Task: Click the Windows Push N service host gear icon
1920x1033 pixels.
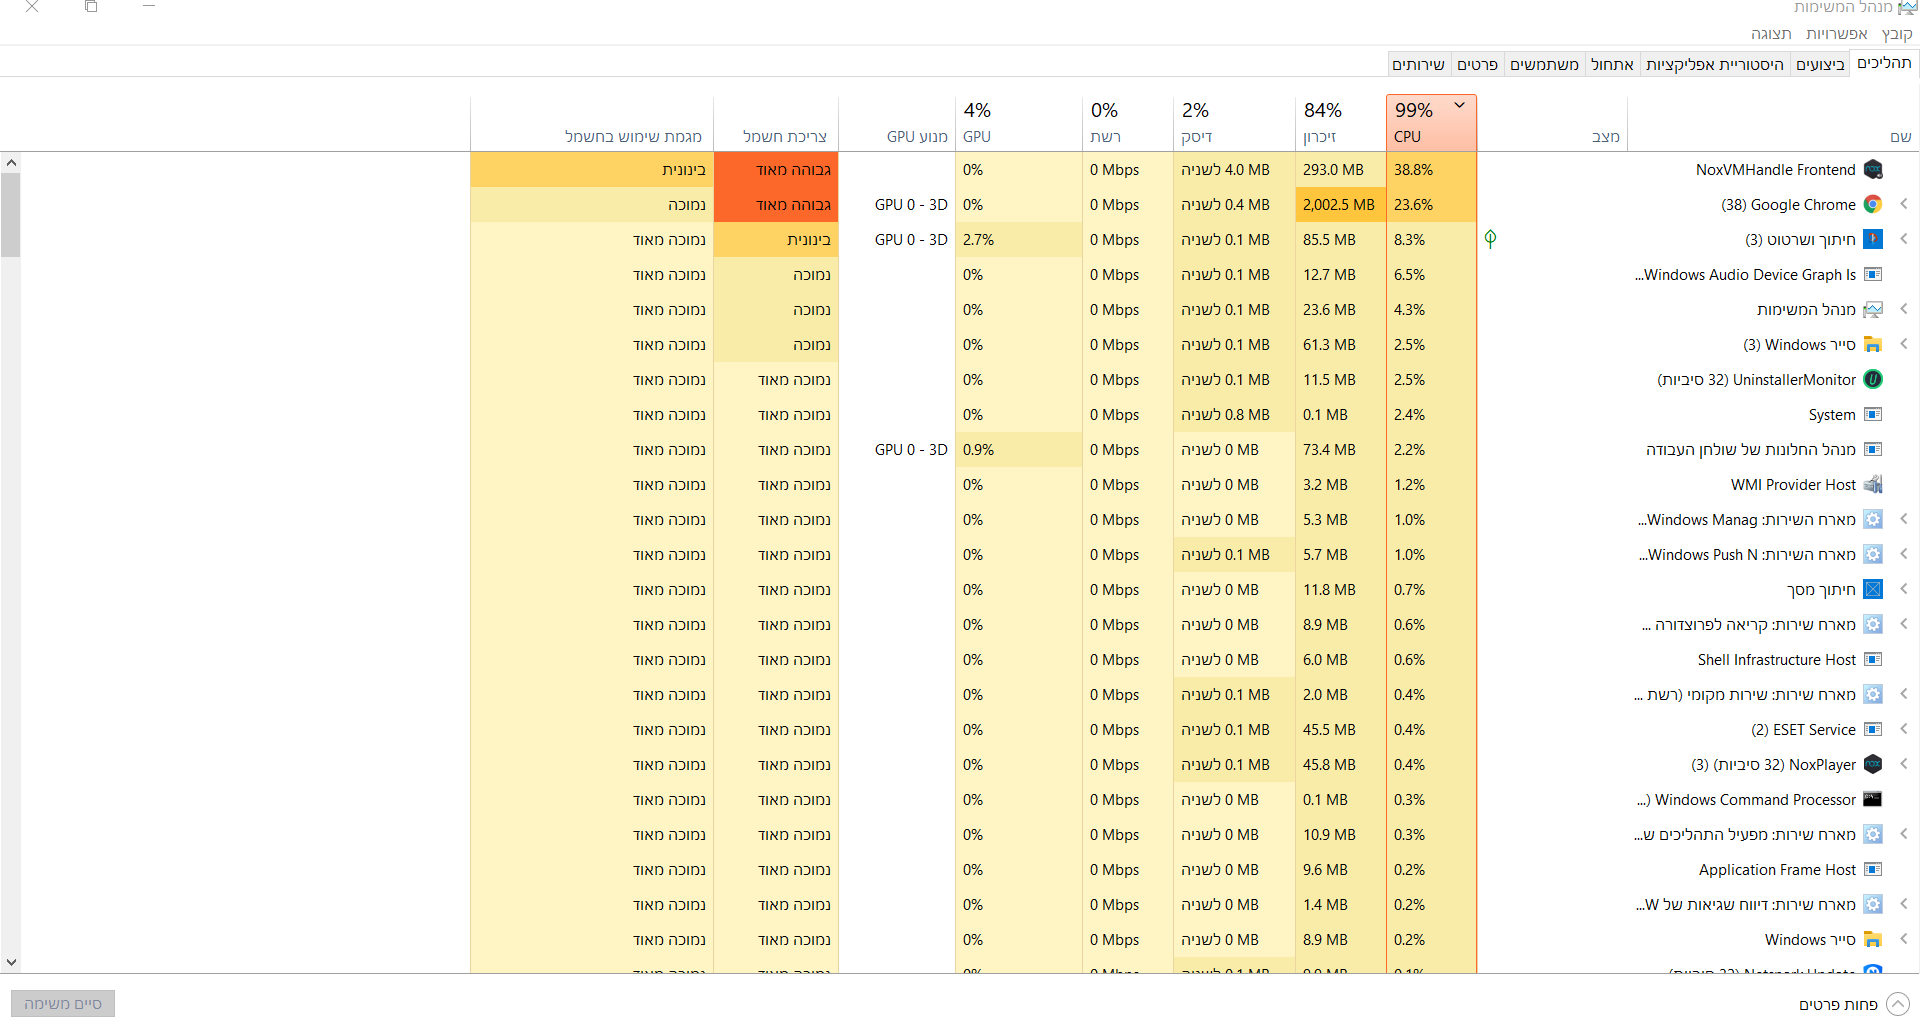Action: point(1873,555)
